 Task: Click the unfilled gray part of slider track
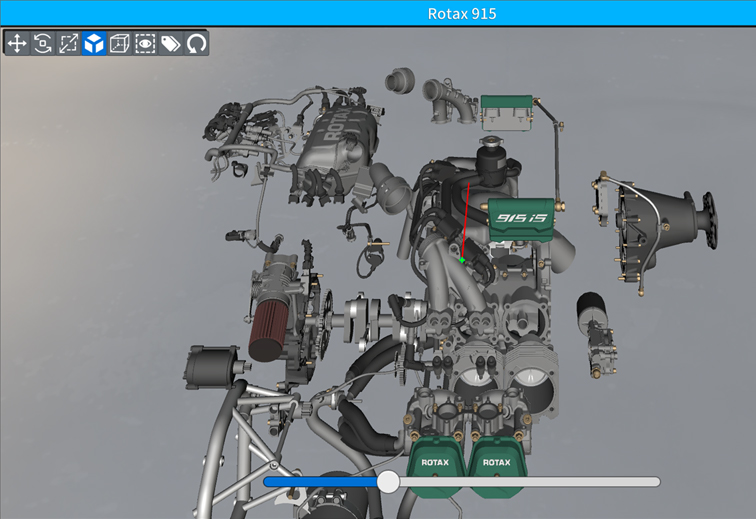pyautogui.click(x=530, y=481)
